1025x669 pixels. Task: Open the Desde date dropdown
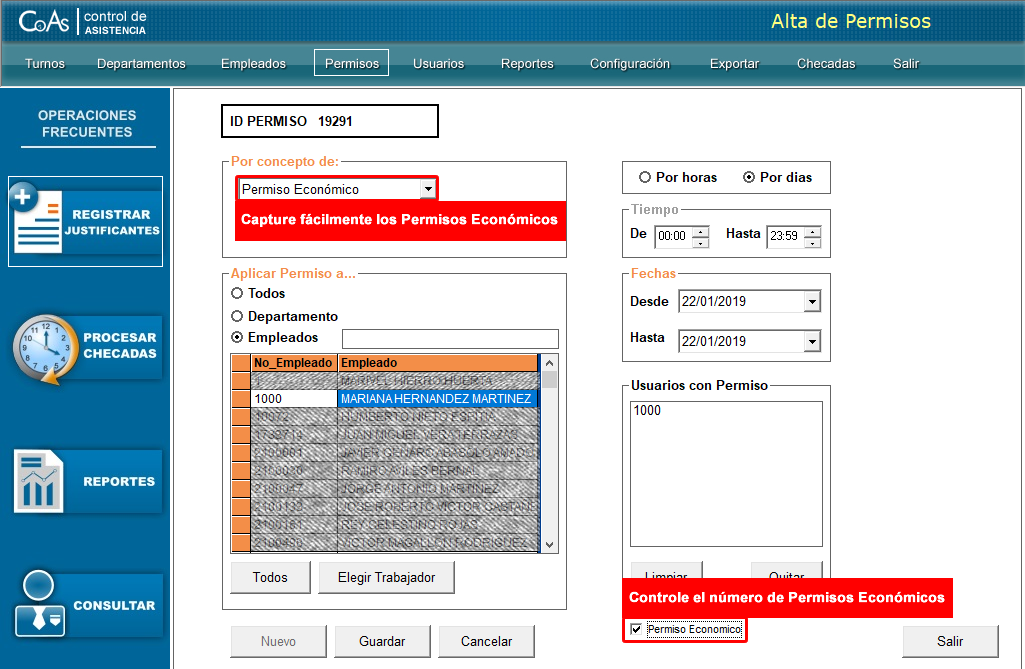coord(811,301)
